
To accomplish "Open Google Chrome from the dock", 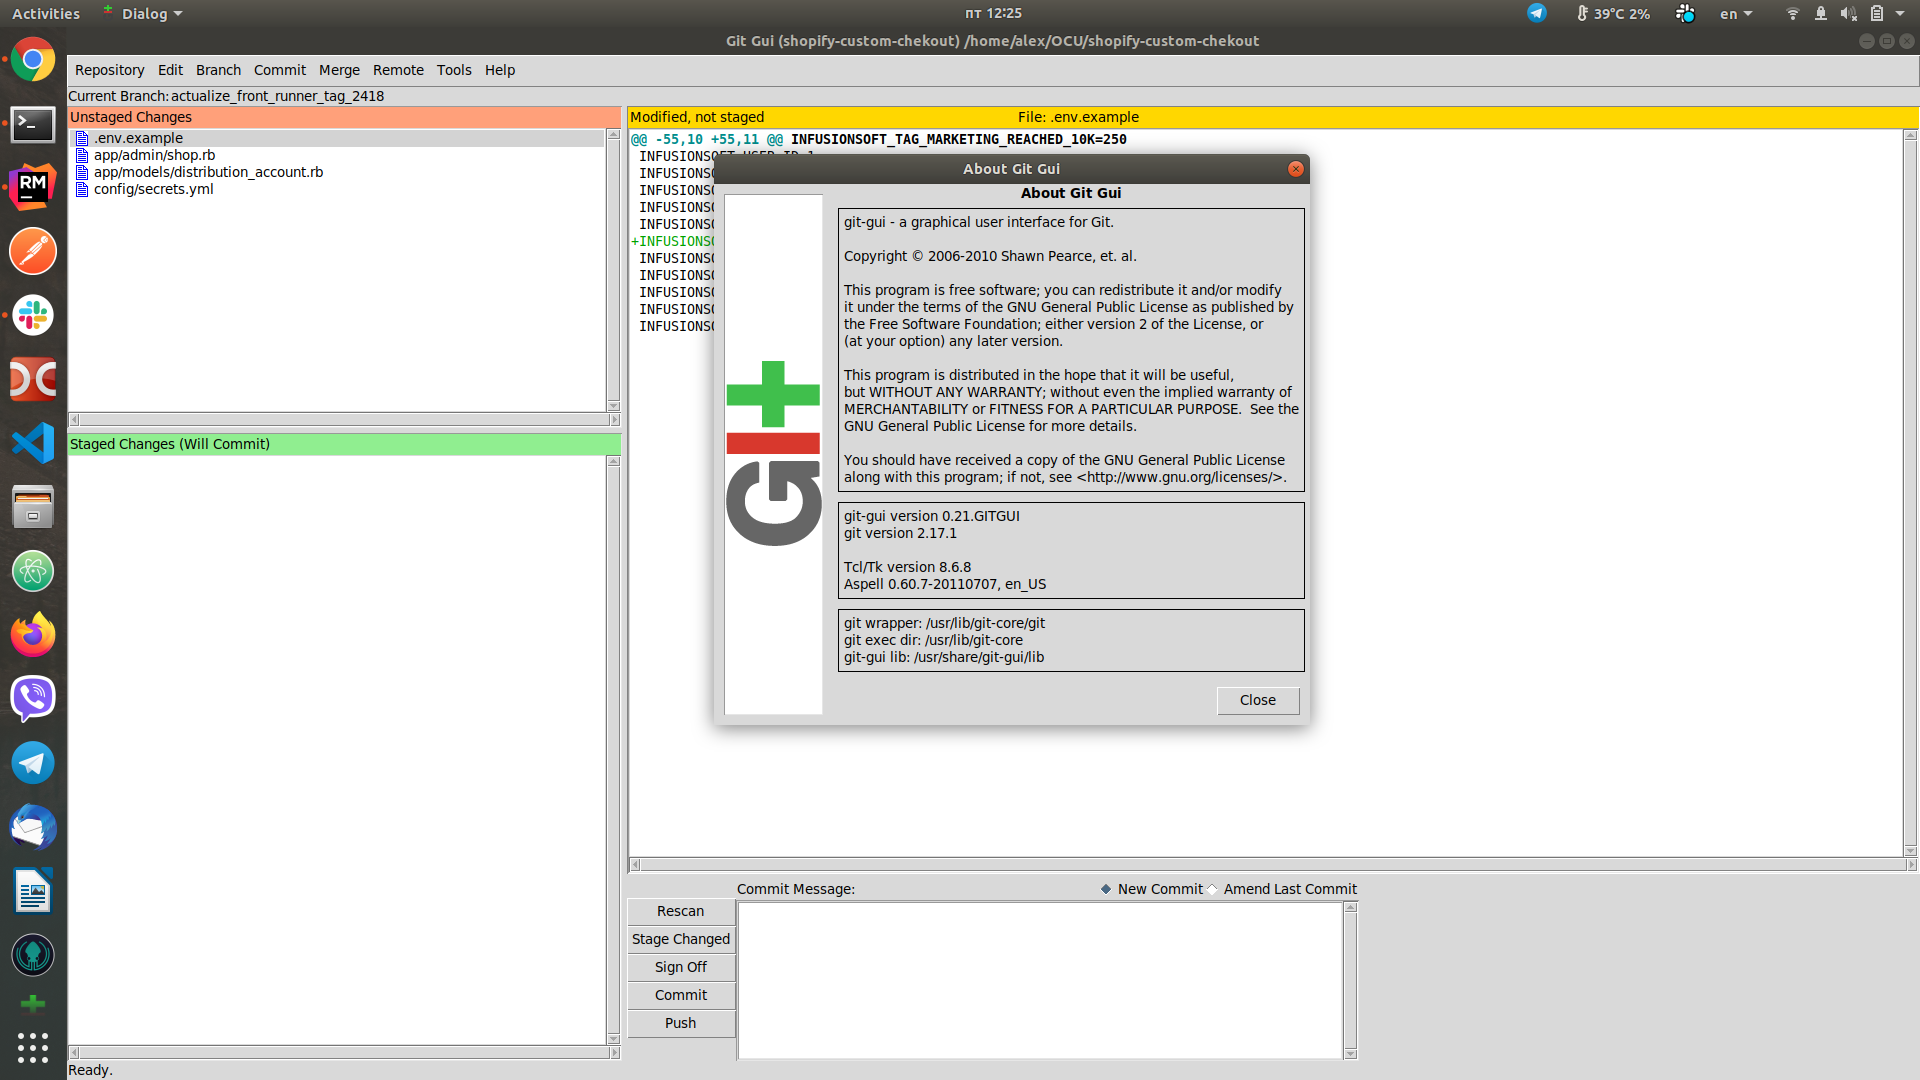I will coord(33,60).
